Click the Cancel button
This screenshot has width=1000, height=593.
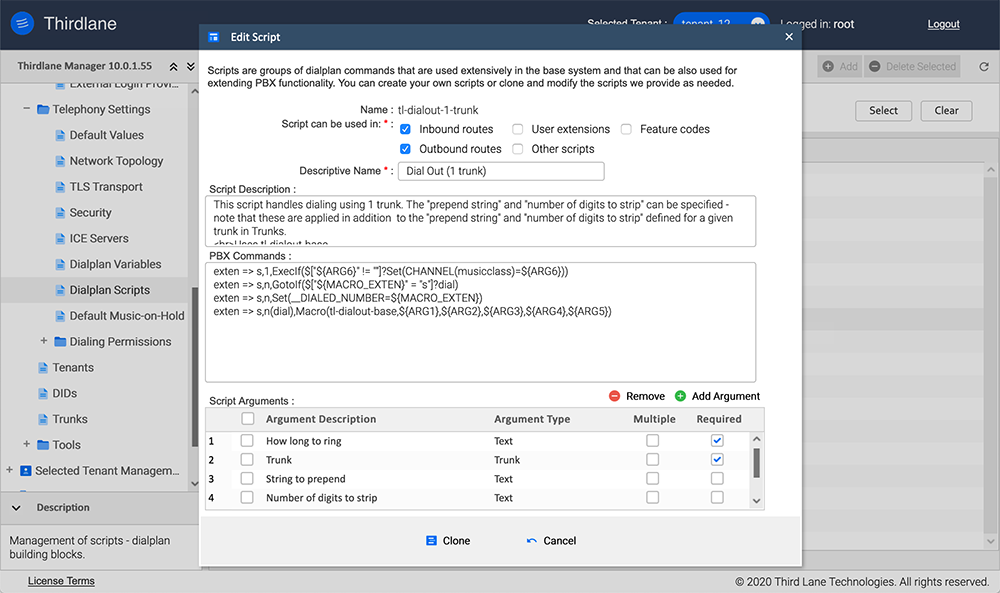(552, 541)
